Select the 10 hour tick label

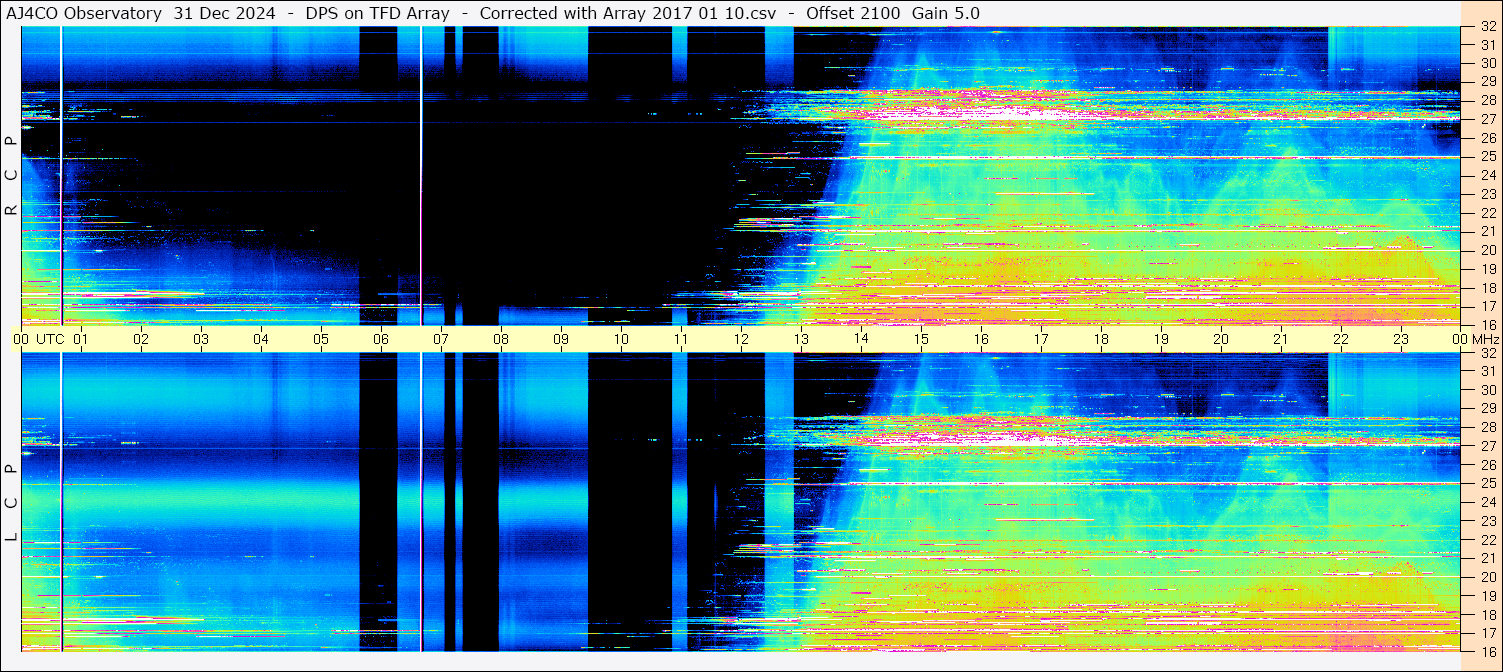pyautogui.click(x=621, y=339)
